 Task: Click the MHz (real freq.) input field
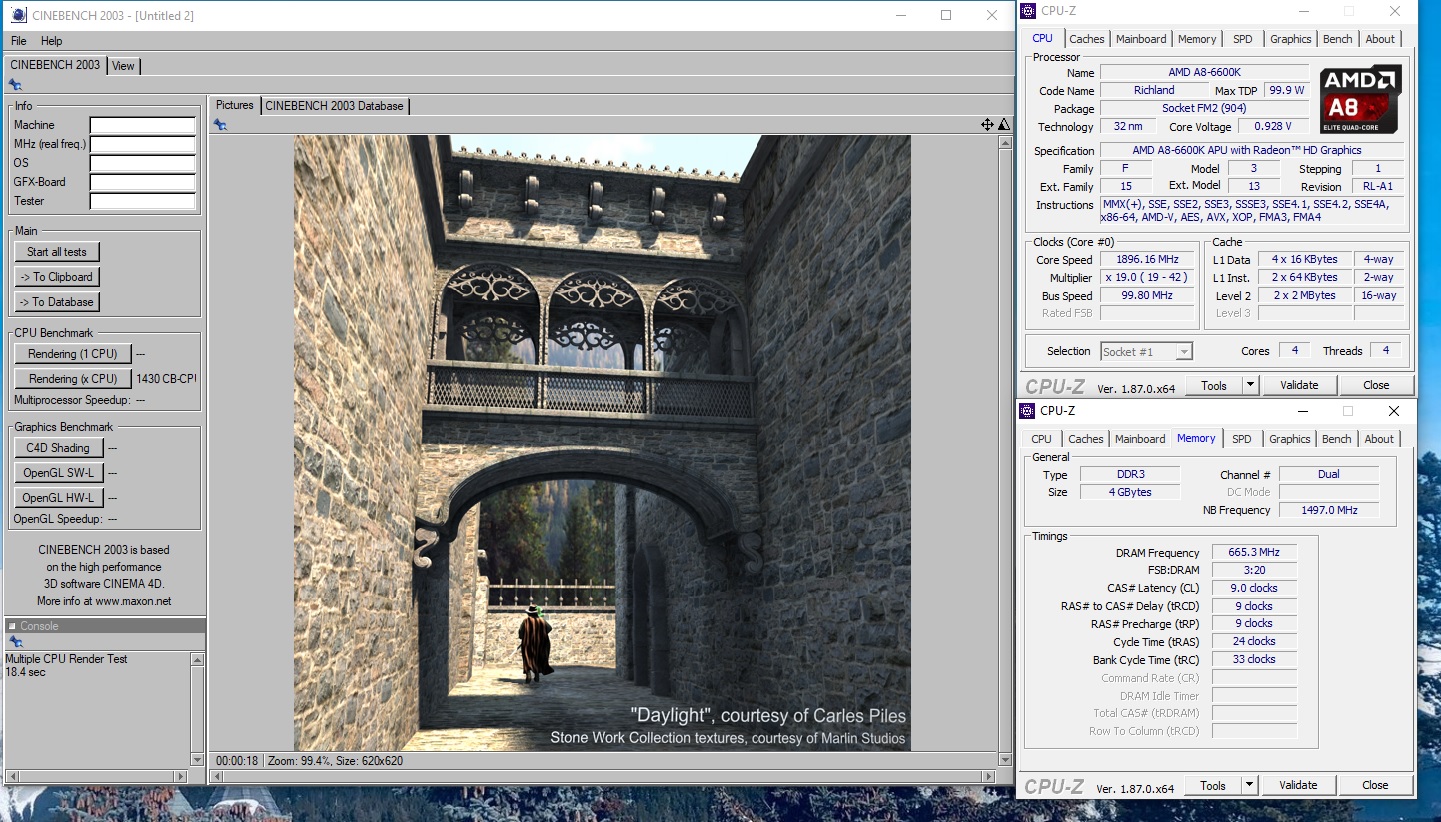(142, 144)
